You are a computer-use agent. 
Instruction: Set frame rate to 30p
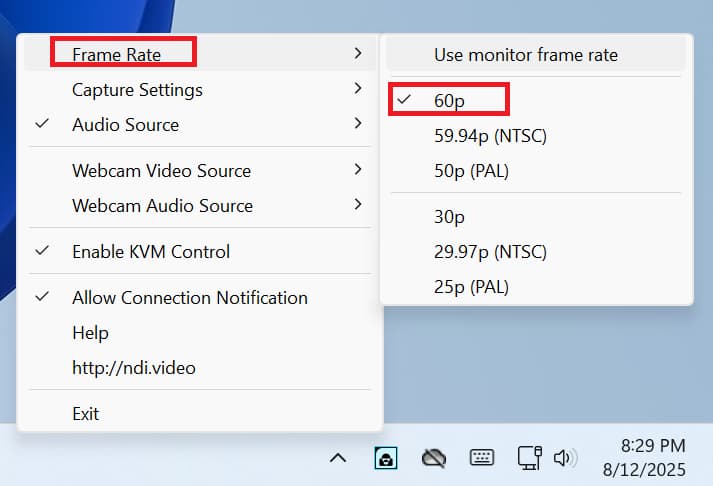pos(450,217)
